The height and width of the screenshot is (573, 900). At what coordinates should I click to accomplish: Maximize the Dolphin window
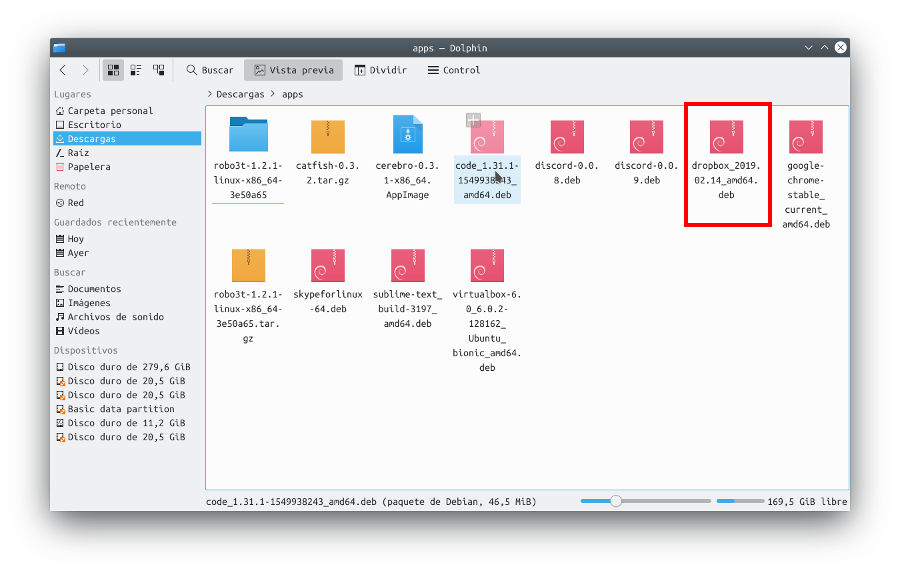click(825, 48)
